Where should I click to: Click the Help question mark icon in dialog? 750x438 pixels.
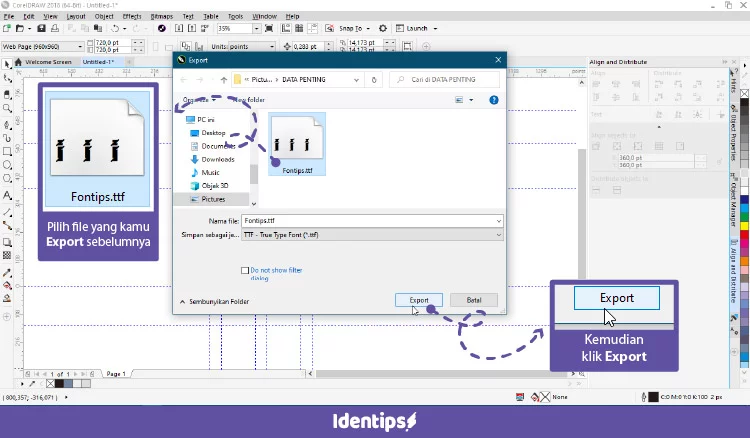click(493, 100)
